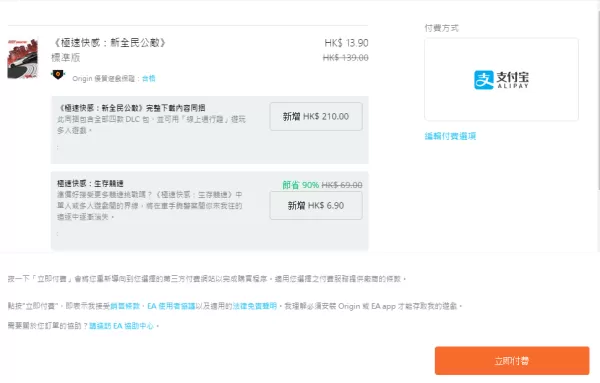Add the HK$ 210.00 complete DLC bundle
Image resolution: width=600 pixels, height=383 pixels.
pos(316,116)
